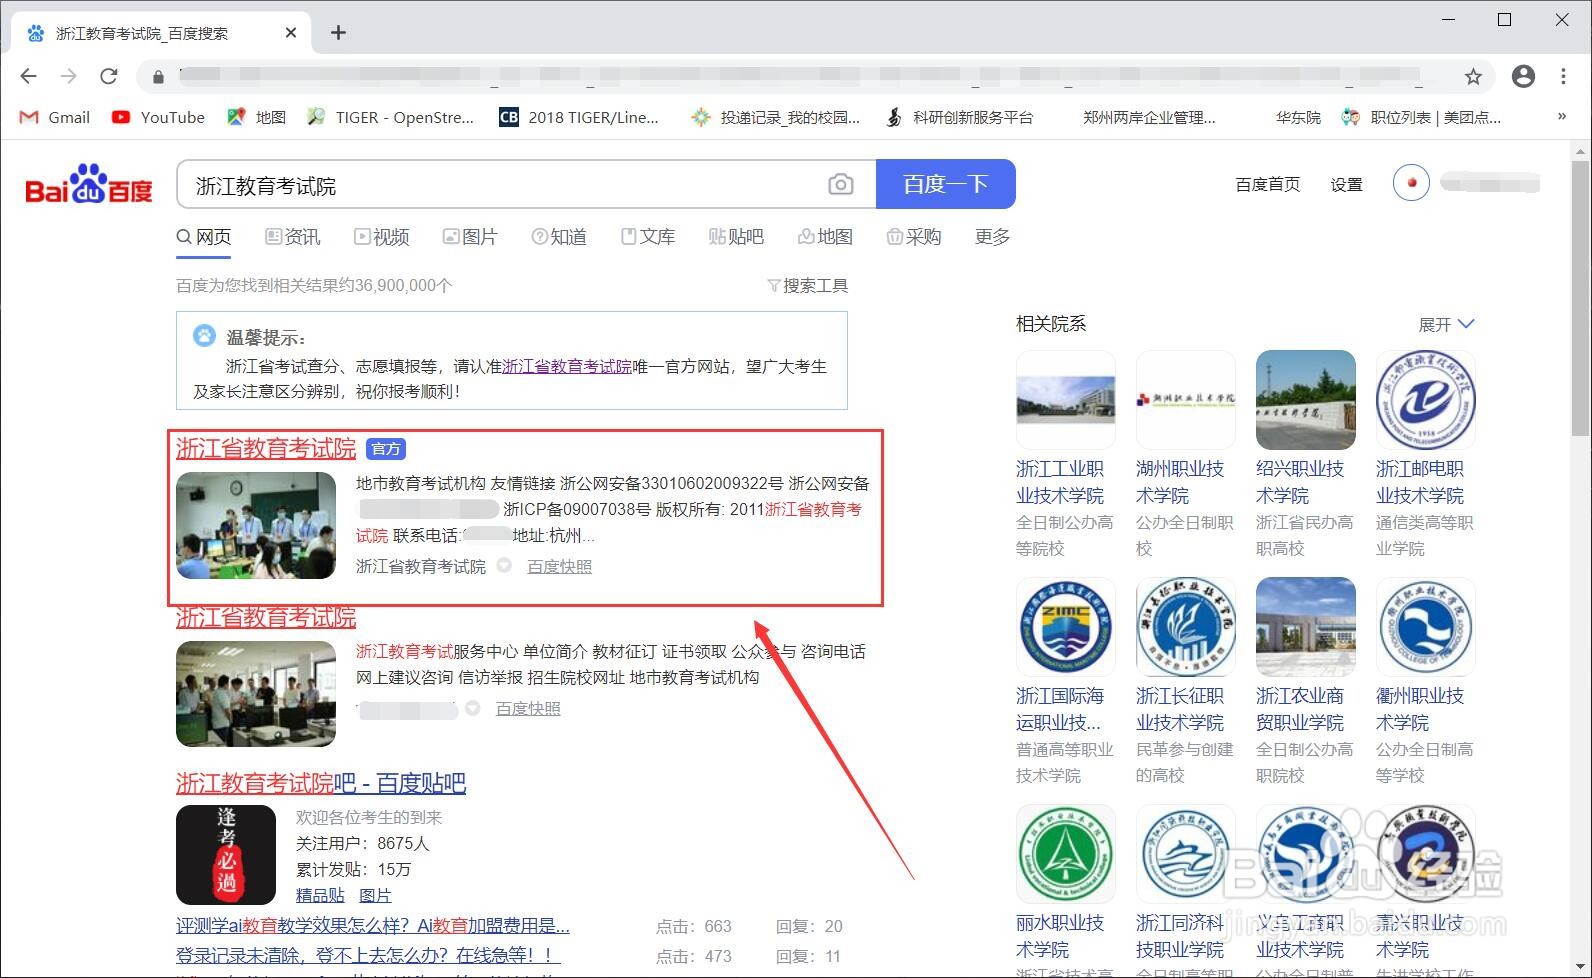Click 丽水职业技术学院 logo
The image size is (1592, 978).
[1066, 854]
